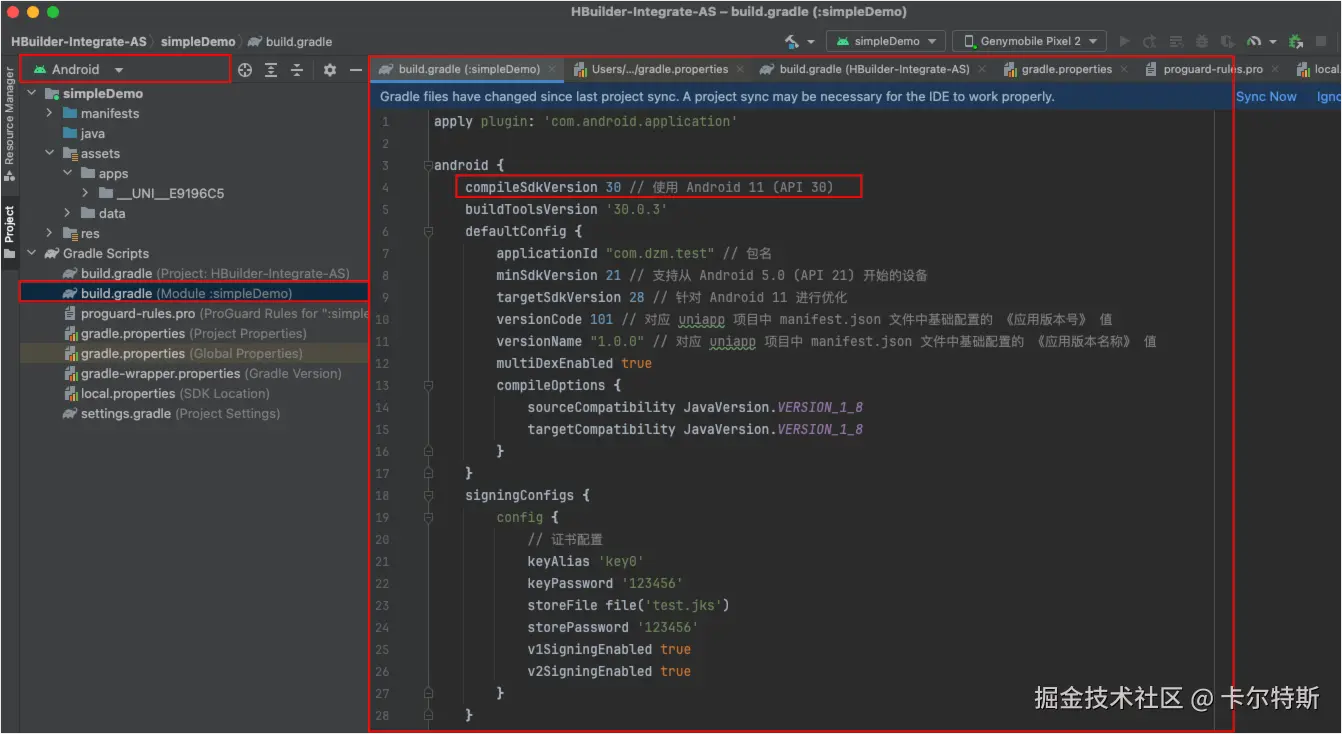Click the applicationId "com.dzm.test" value
Image resolution: width=1342 pixels, height=734 pixels.
coord(658,253)
